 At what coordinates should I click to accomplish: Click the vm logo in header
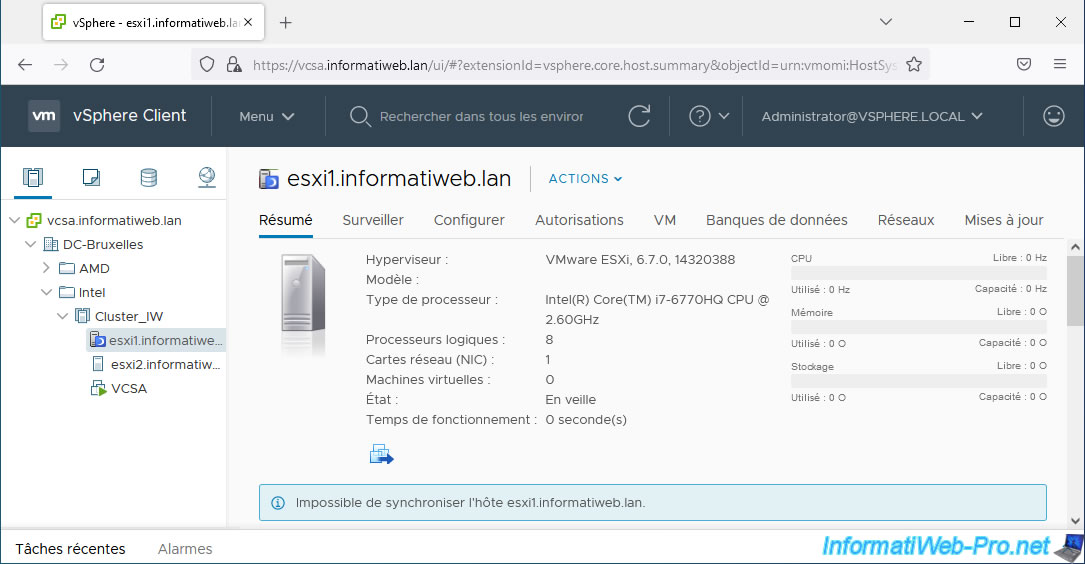[44, 116]
